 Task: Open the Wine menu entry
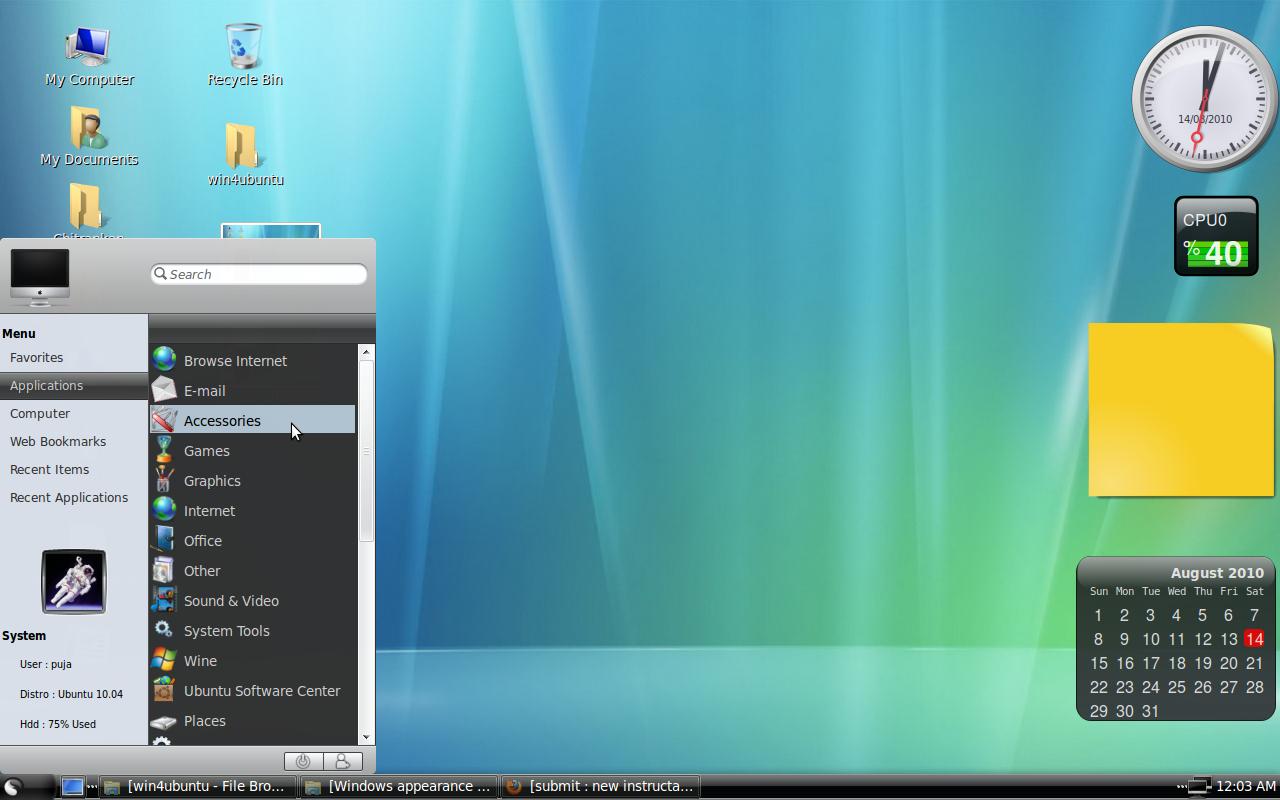pyautogui.click(x=200, y=660)
